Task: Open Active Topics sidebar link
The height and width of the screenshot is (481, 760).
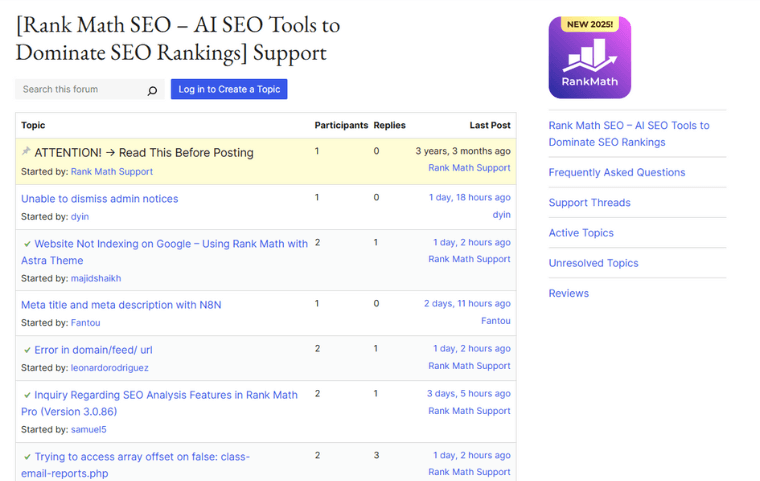Action: (581, 233)
